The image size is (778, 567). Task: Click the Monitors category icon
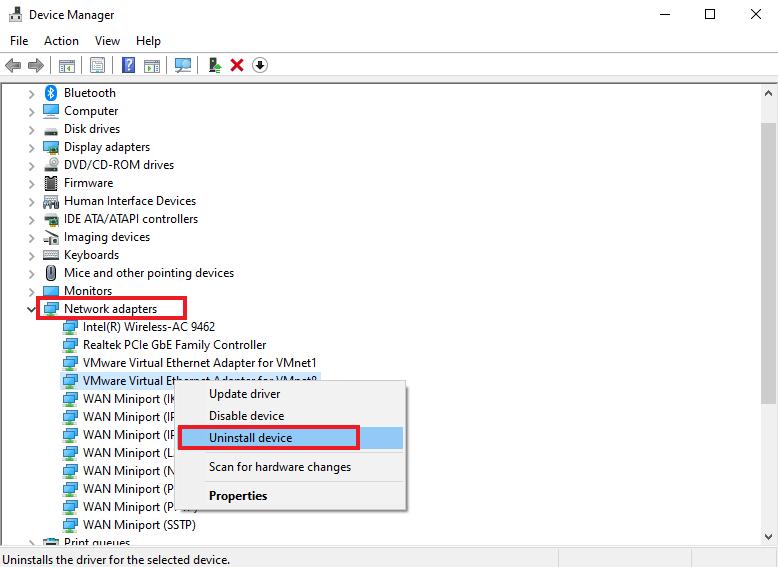[51, 291]
